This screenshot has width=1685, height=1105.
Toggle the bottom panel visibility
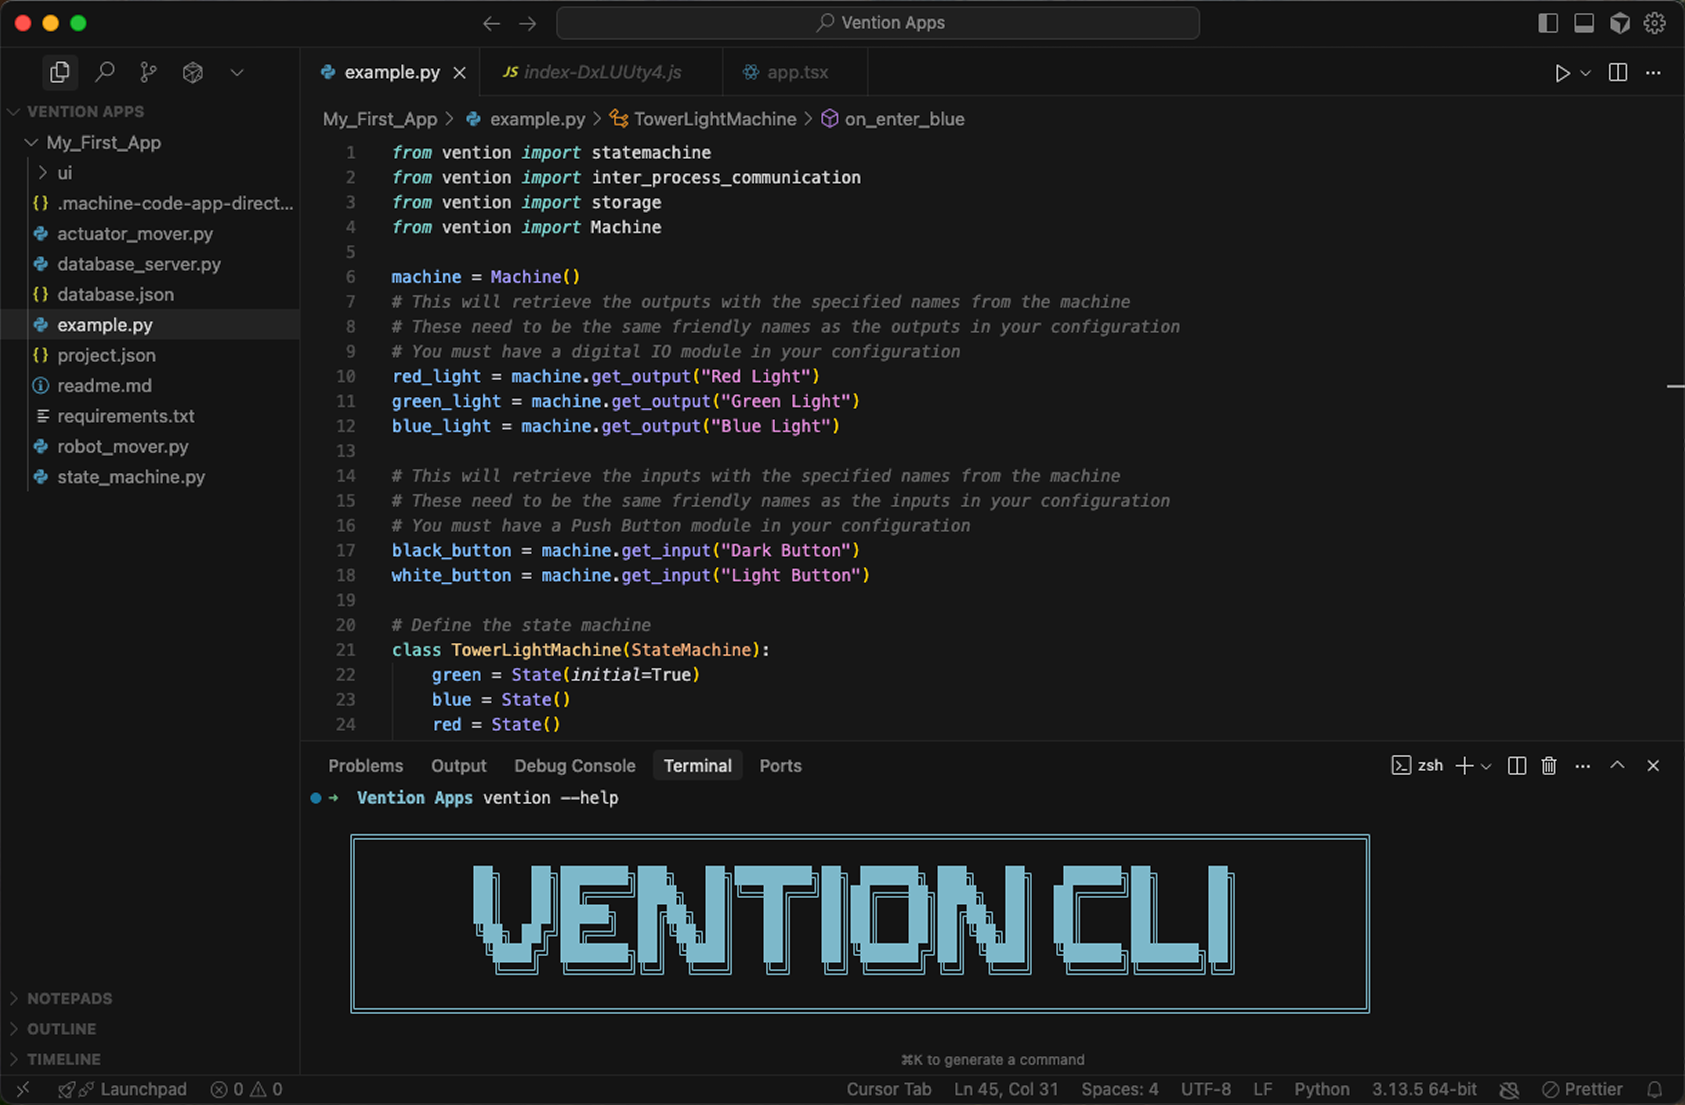(1583, 22)
